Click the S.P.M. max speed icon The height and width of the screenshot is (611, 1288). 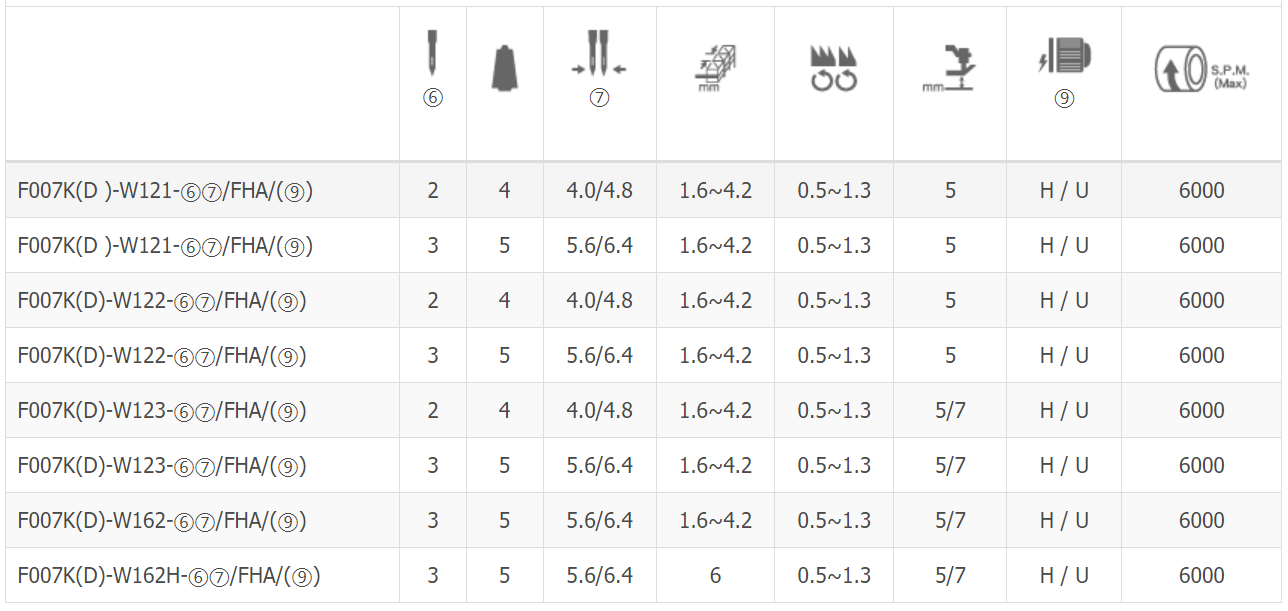pyautogui.click(x=1201, y=70)
